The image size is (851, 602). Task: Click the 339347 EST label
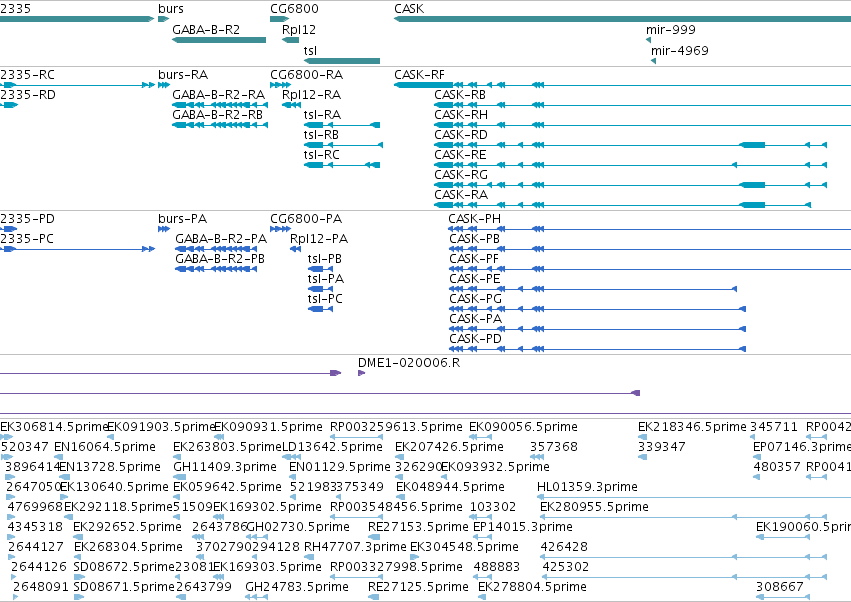tap(662, 447)
